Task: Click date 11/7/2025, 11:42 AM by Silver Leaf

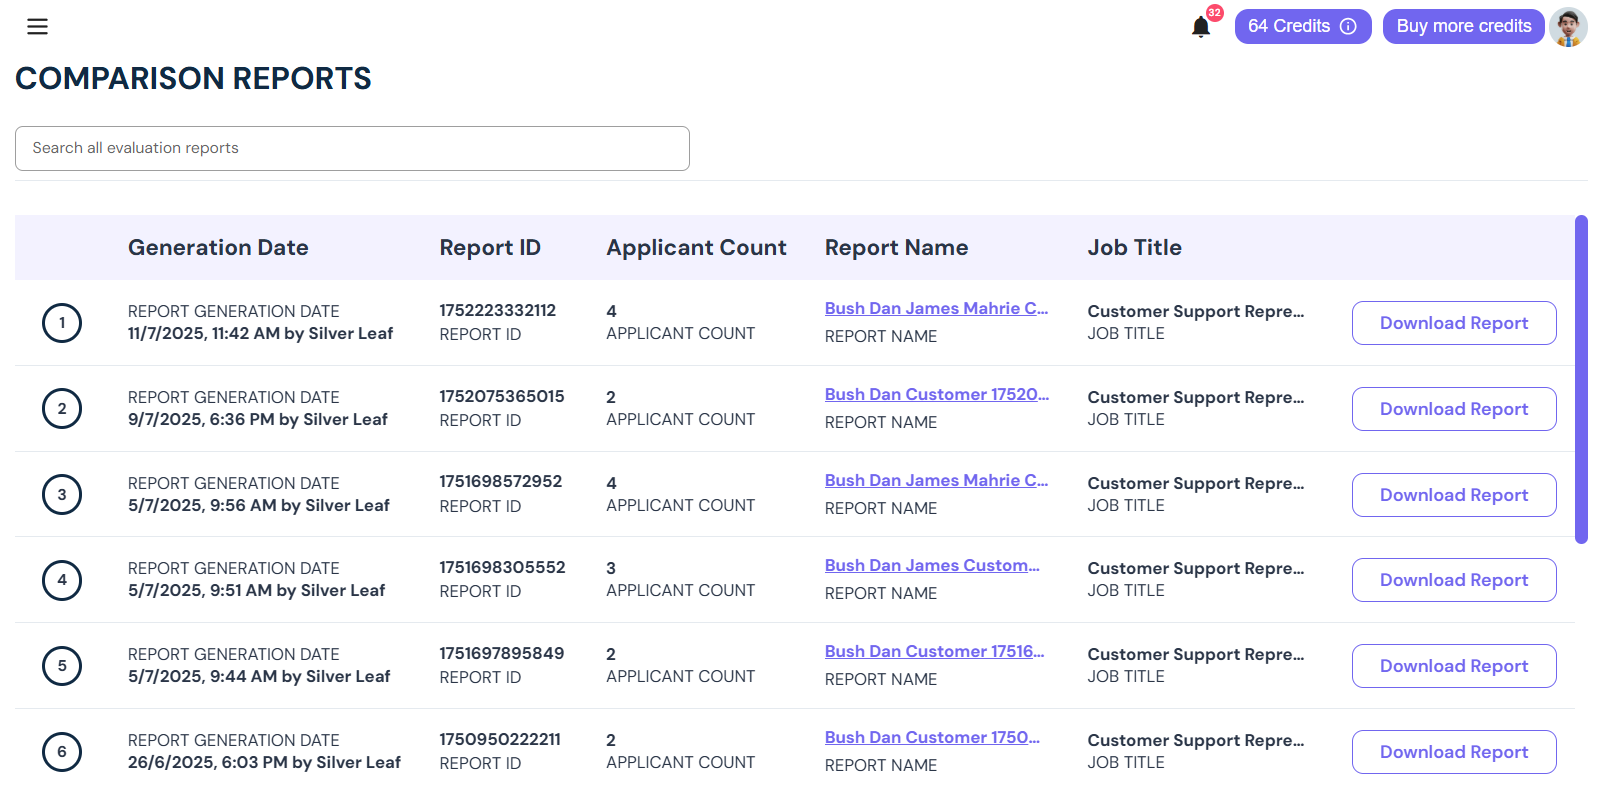Action: (x=260, y=334)
